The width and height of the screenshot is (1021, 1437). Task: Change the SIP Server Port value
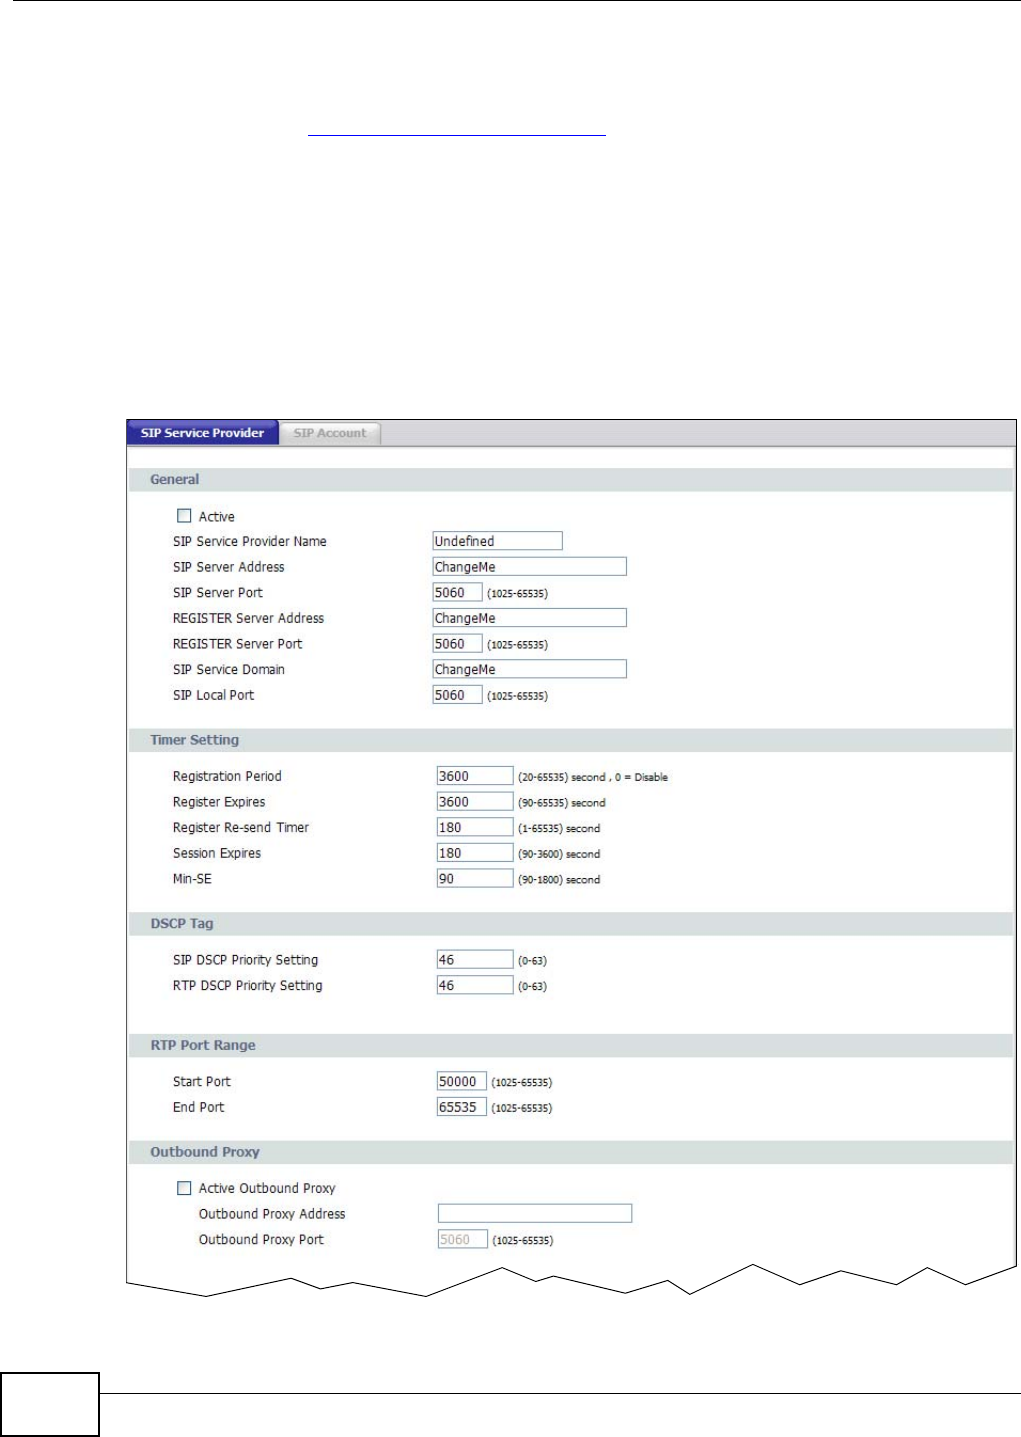[457, 593]
